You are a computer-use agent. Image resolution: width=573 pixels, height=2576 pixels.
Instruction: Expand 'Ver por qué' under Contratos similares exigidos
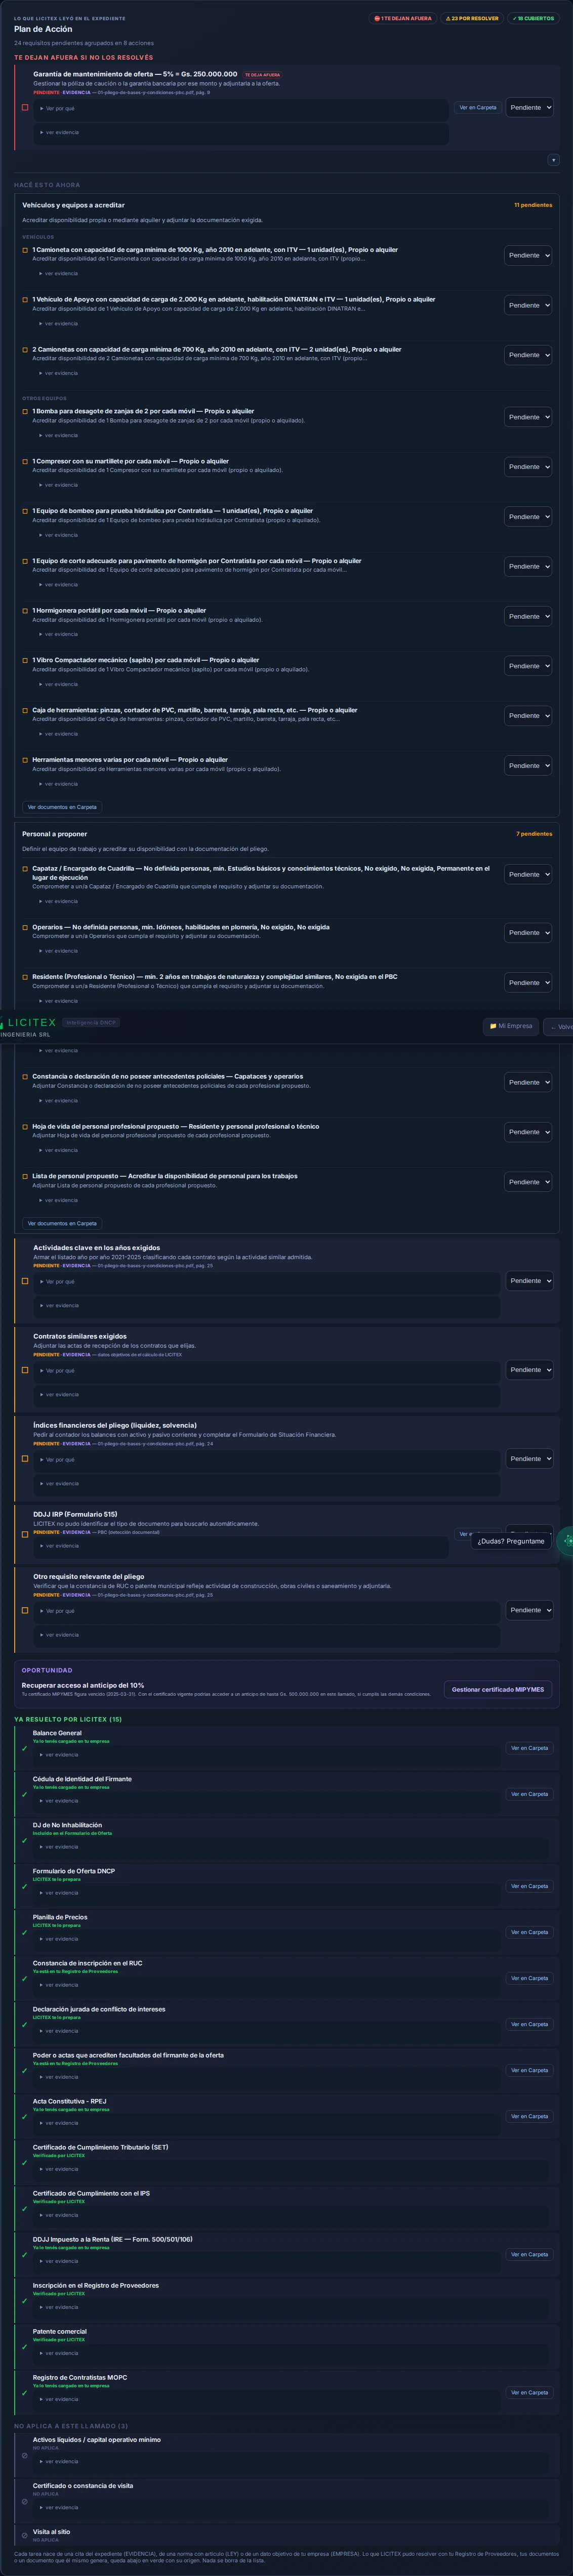(57, 1370)
